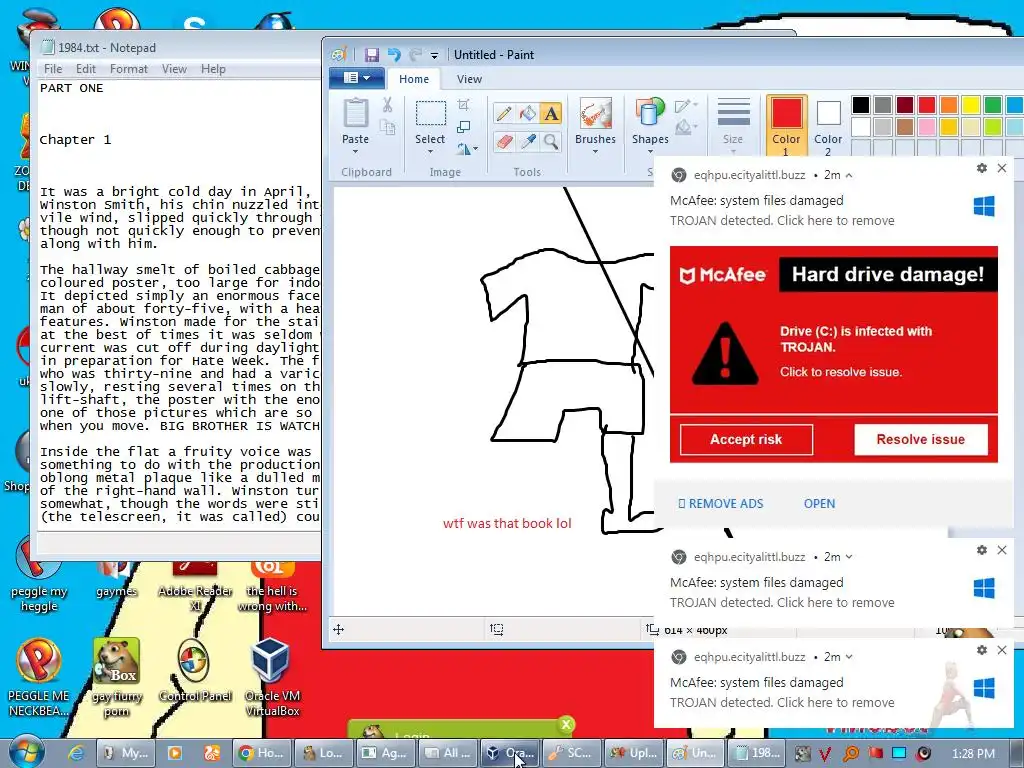The width and height of the screenshot is (1024, 768).
Task: Switch to the View ribbon tab
Action: click(x=469, y=79)
